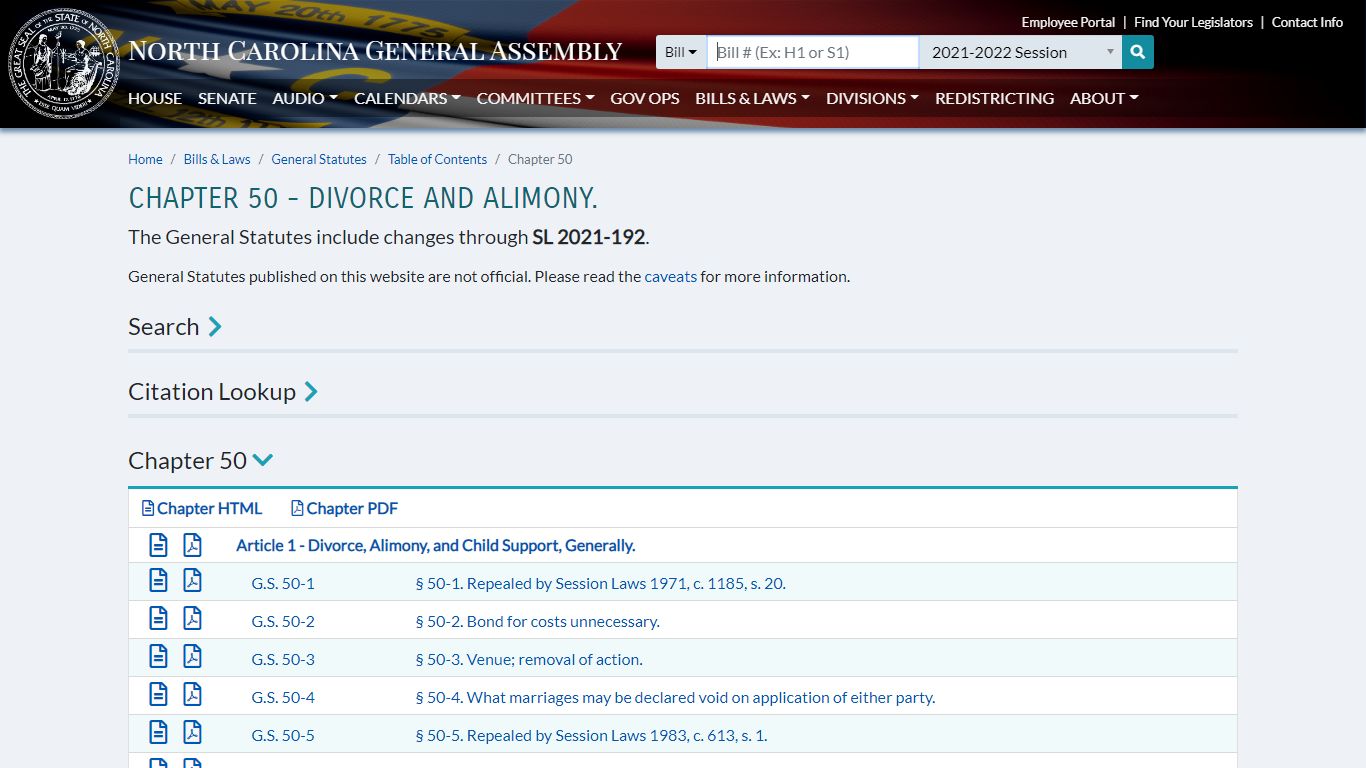Go to Bills & Laws breadcrumb

(x=217, y=159)
